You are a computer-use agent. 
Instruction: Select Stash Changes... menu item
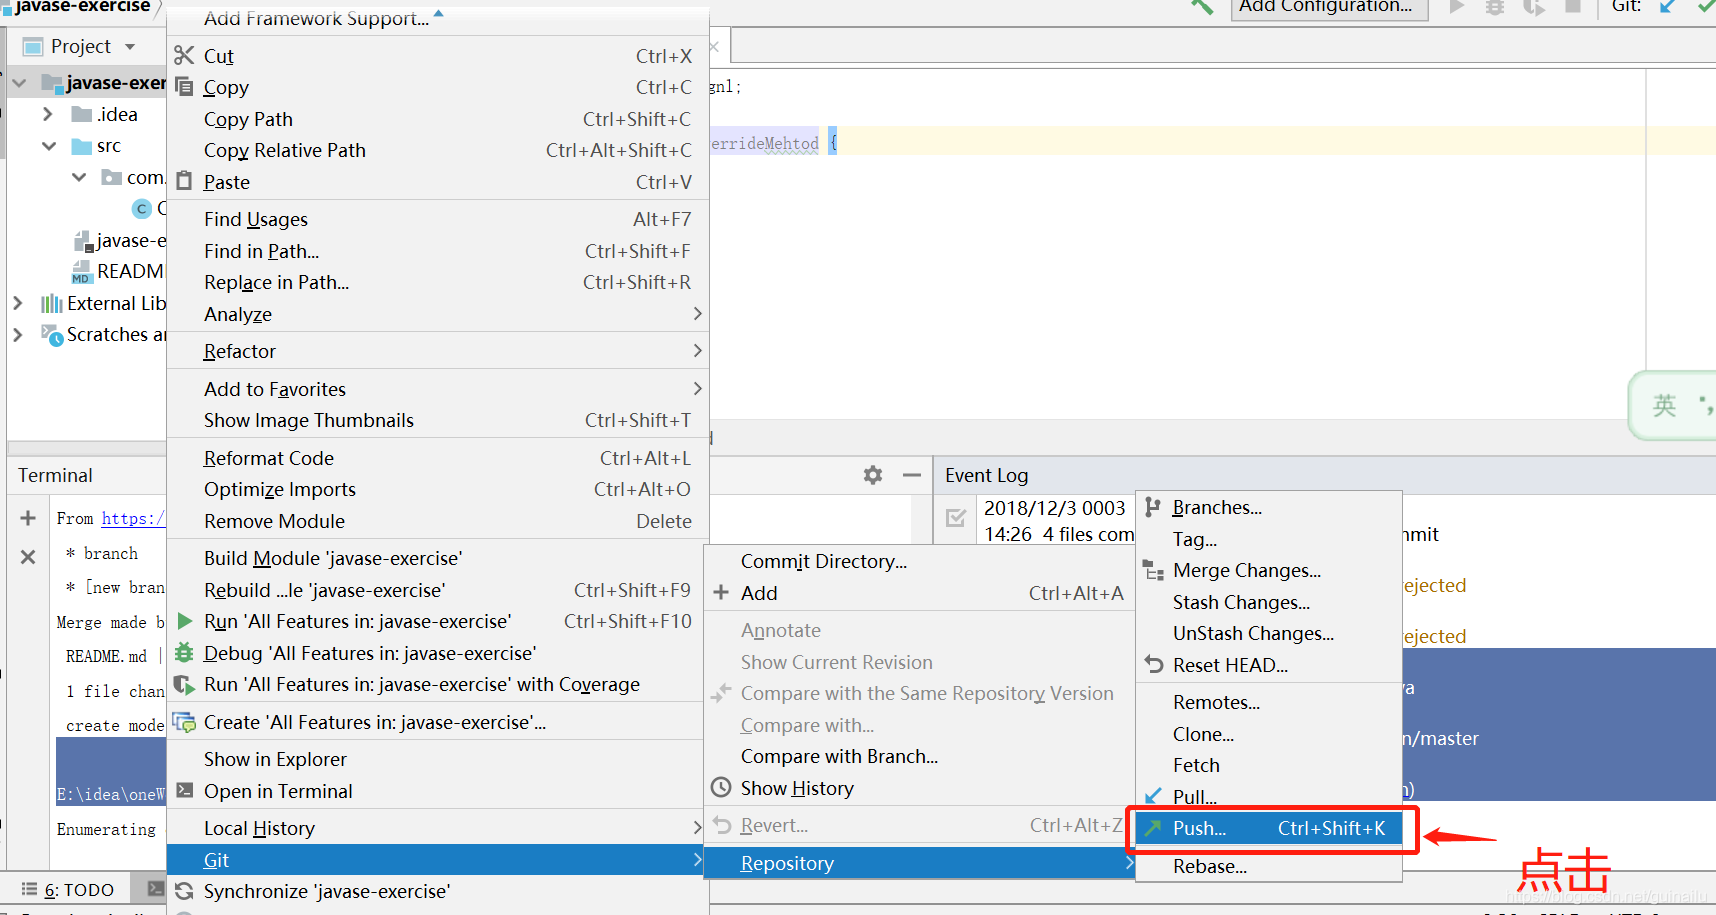tap(1269, 602)
